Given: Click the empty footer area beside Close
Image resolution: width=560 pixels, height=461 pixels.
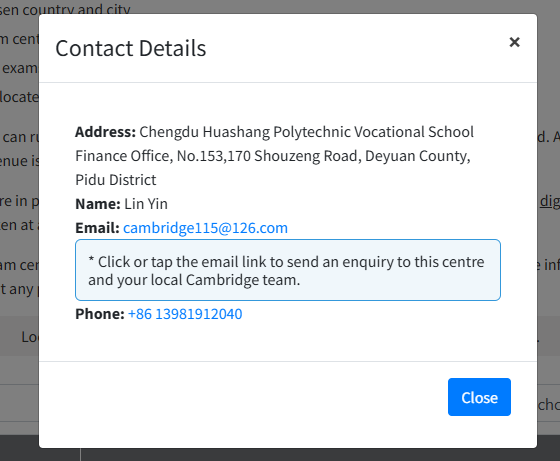Looking at the screenshot, I should tap(243, 397).
